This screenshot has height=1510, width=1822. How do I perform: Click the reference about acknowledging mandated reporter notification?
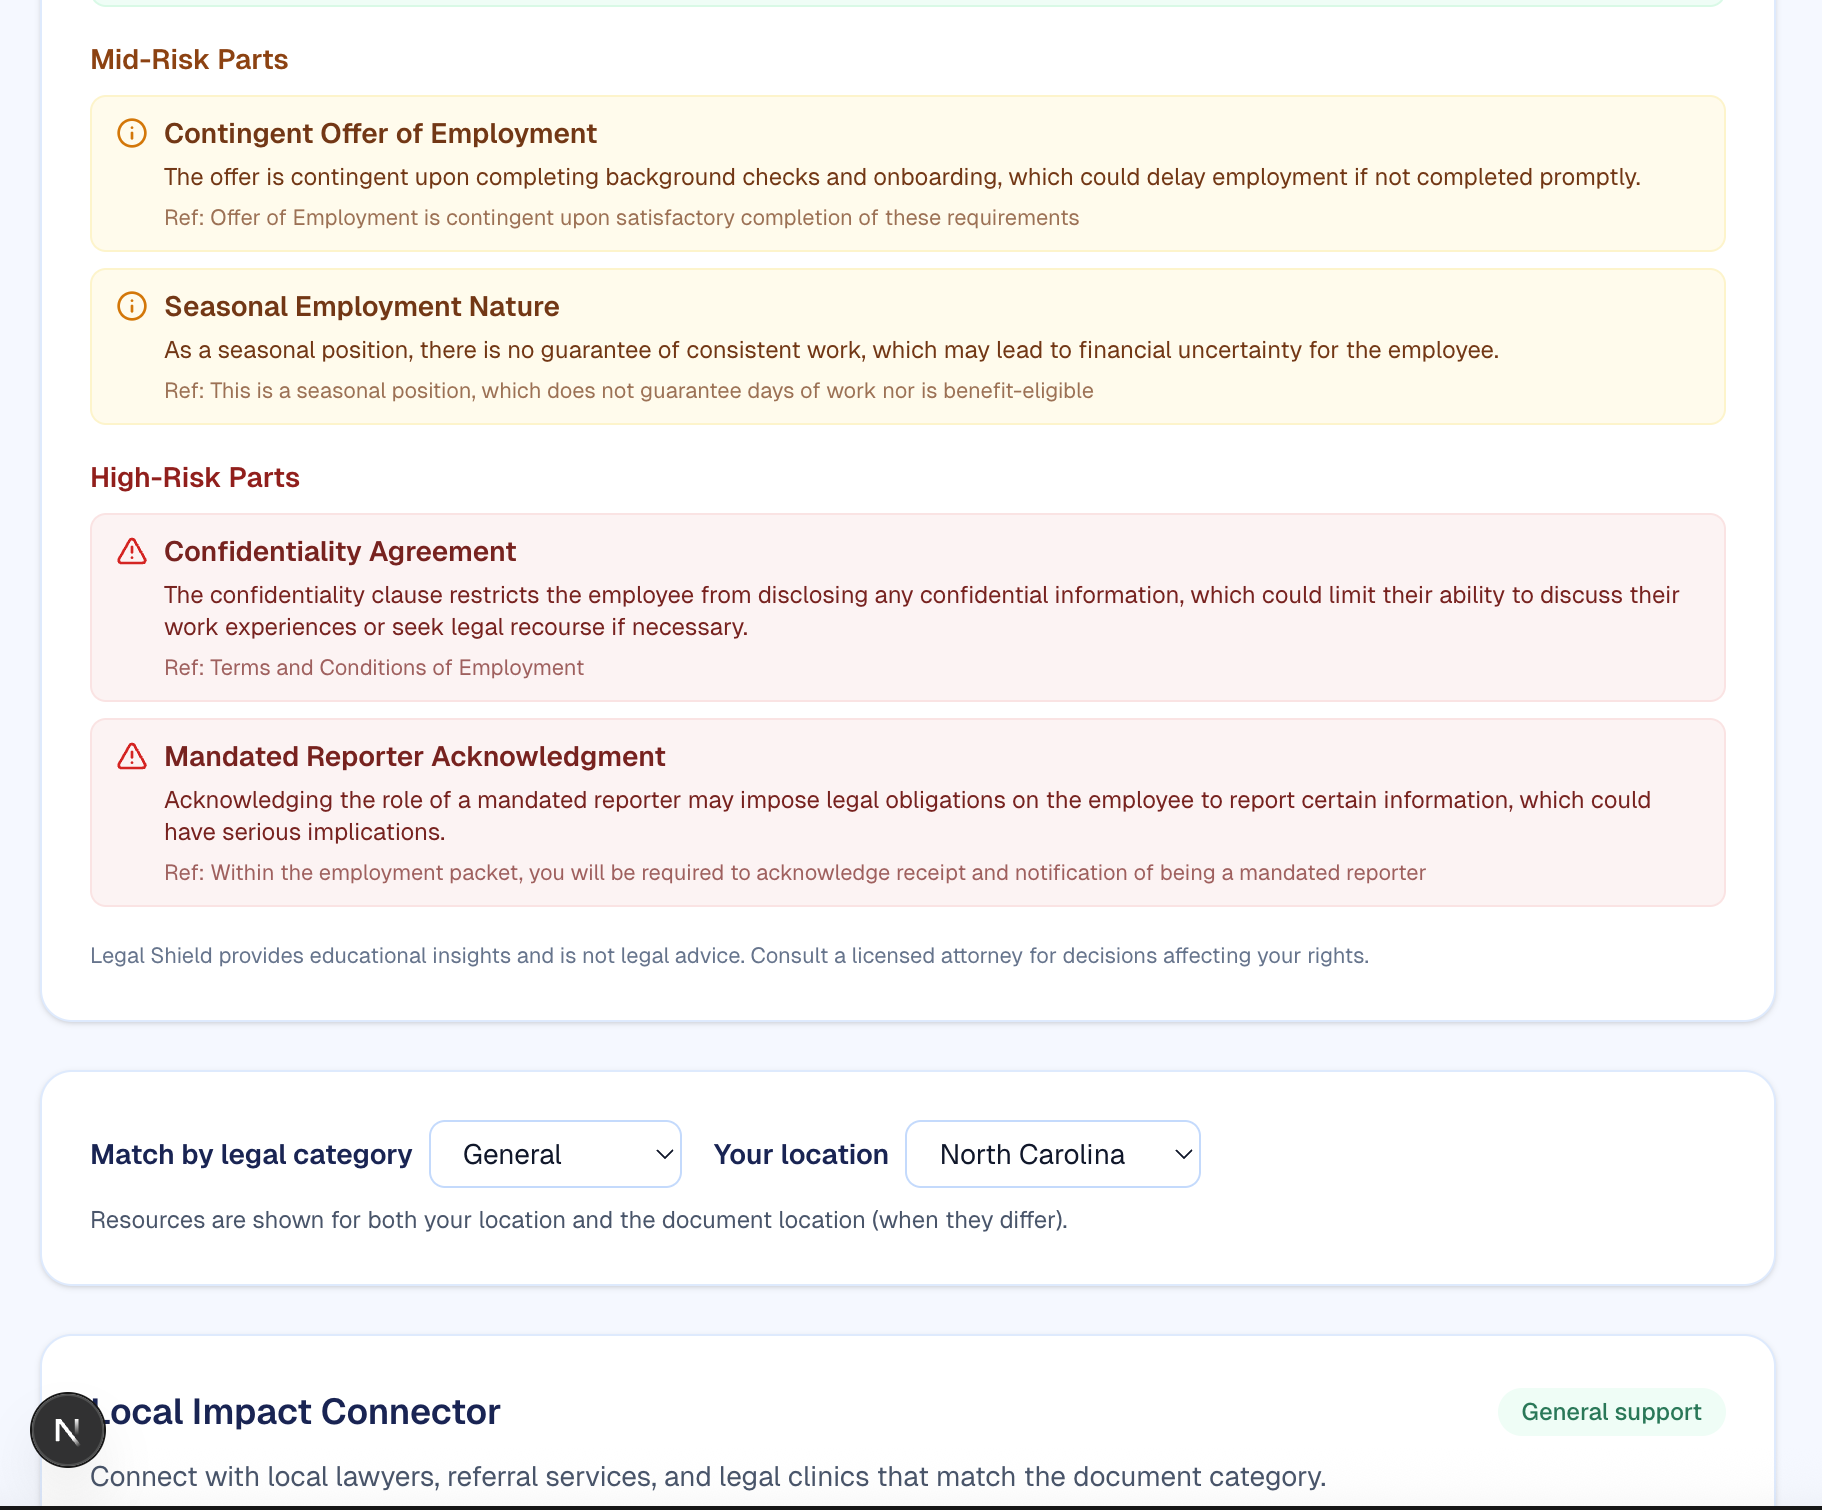click(x=795, y=873)
